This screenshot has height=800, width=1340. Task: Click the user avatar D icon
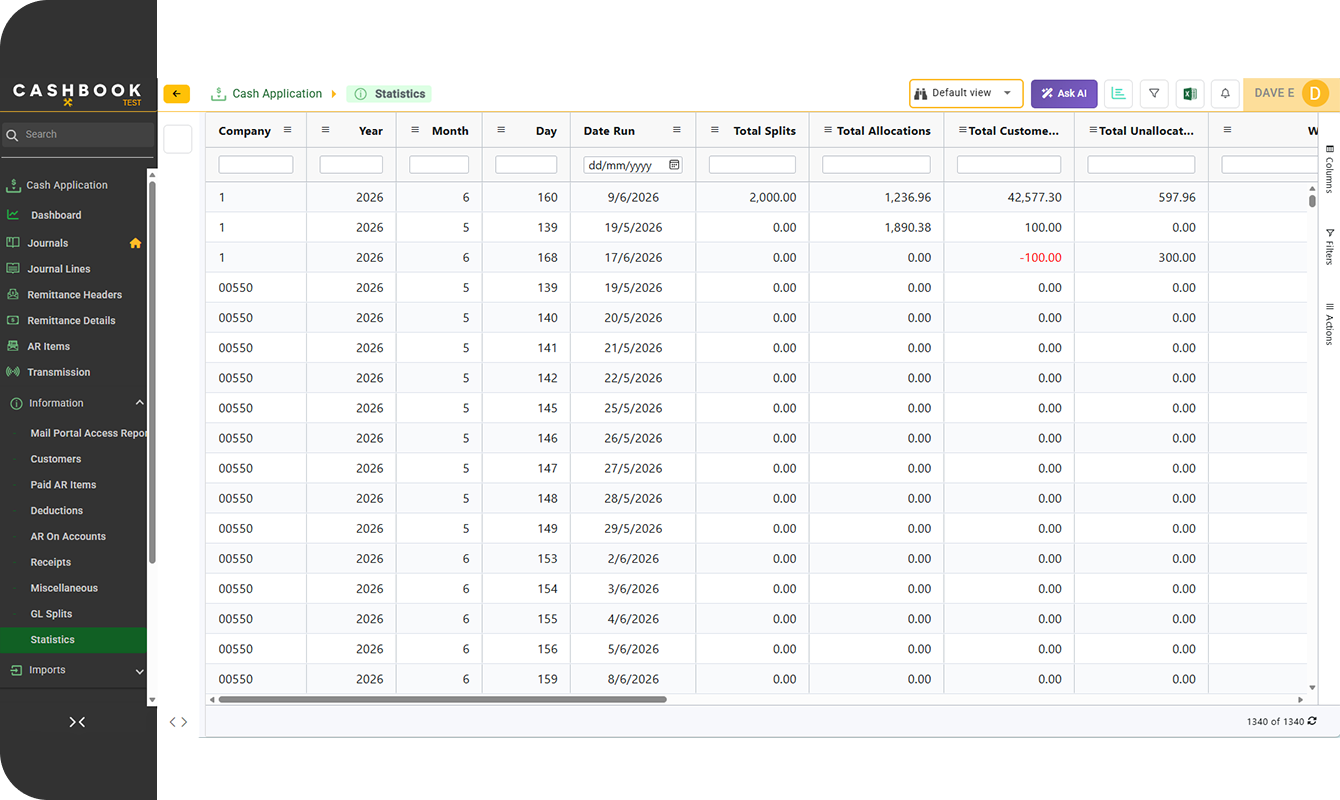pos(1316,94)
